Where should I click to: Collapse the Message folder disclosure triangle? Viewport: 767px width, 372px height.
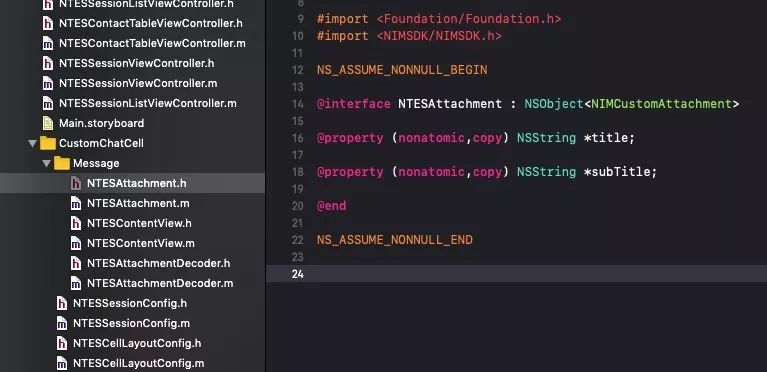pos(46,163)
